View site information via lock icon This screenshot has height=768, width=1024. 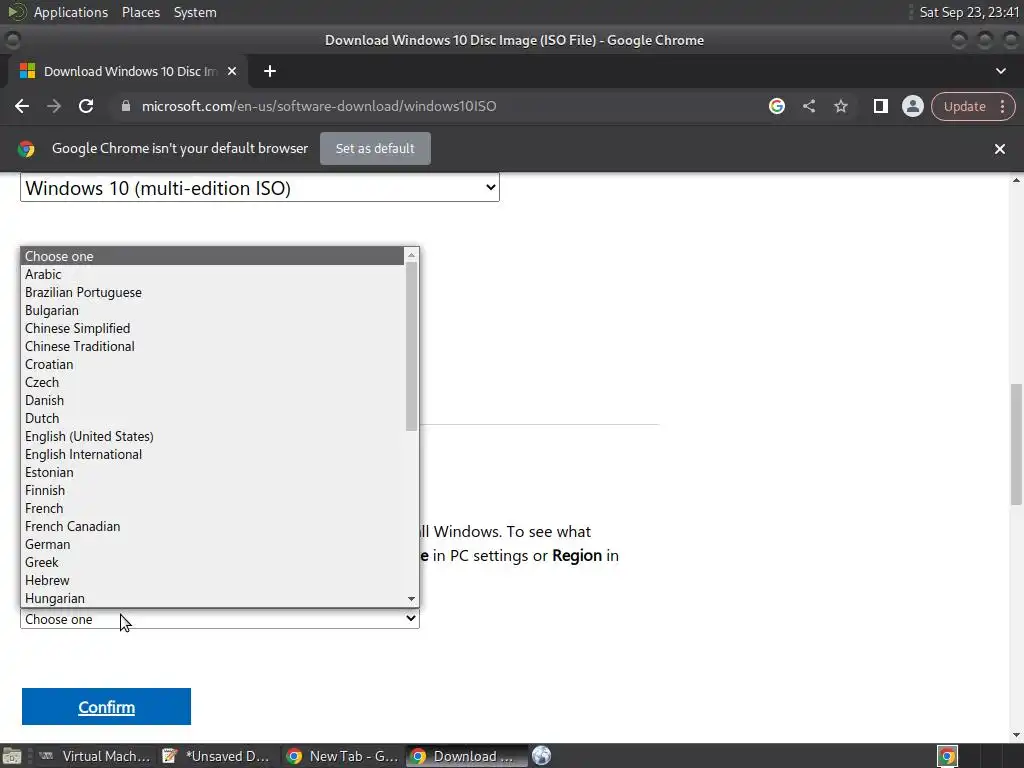[x=126, y=106]
